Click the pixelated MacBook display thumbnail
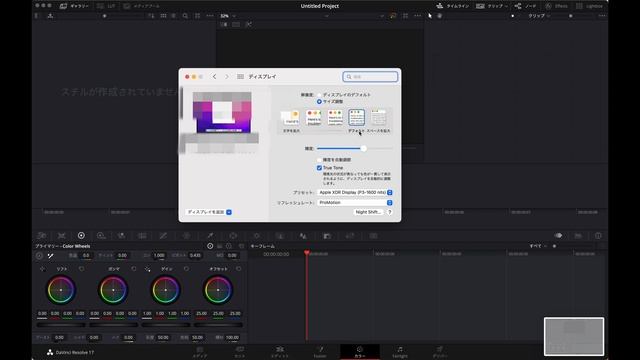The height and width of the screenshot is (360, 640). 222,113
